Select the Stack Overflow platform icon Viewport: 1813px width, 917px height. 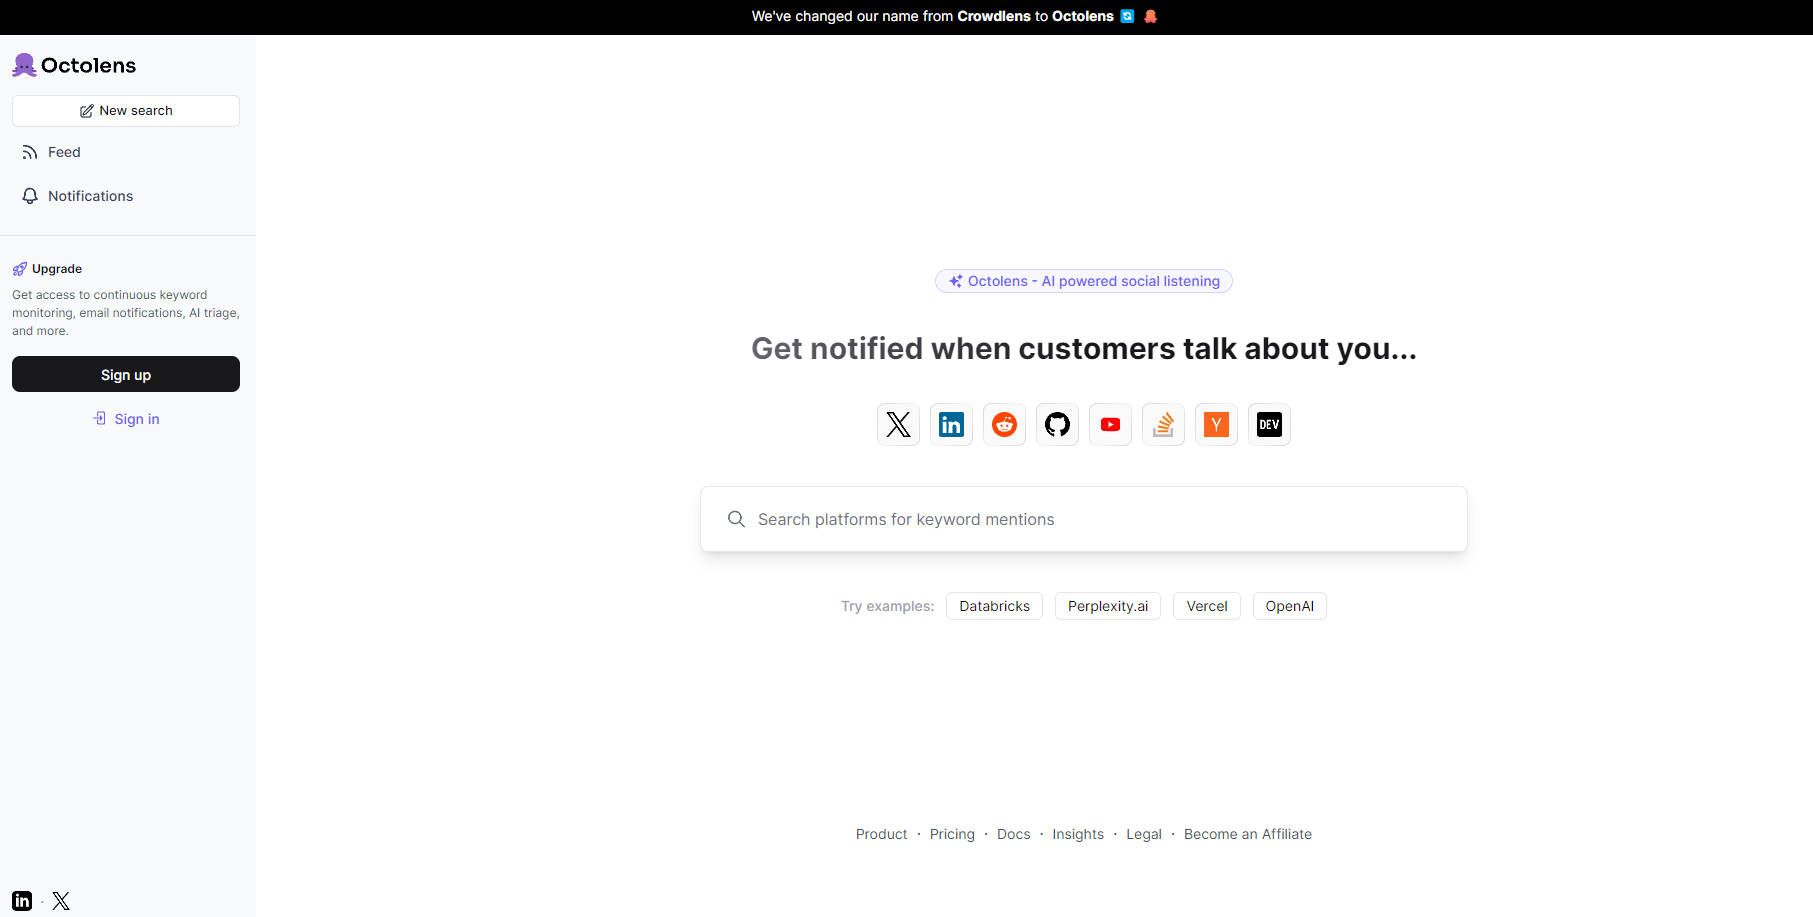(1163, 425)
